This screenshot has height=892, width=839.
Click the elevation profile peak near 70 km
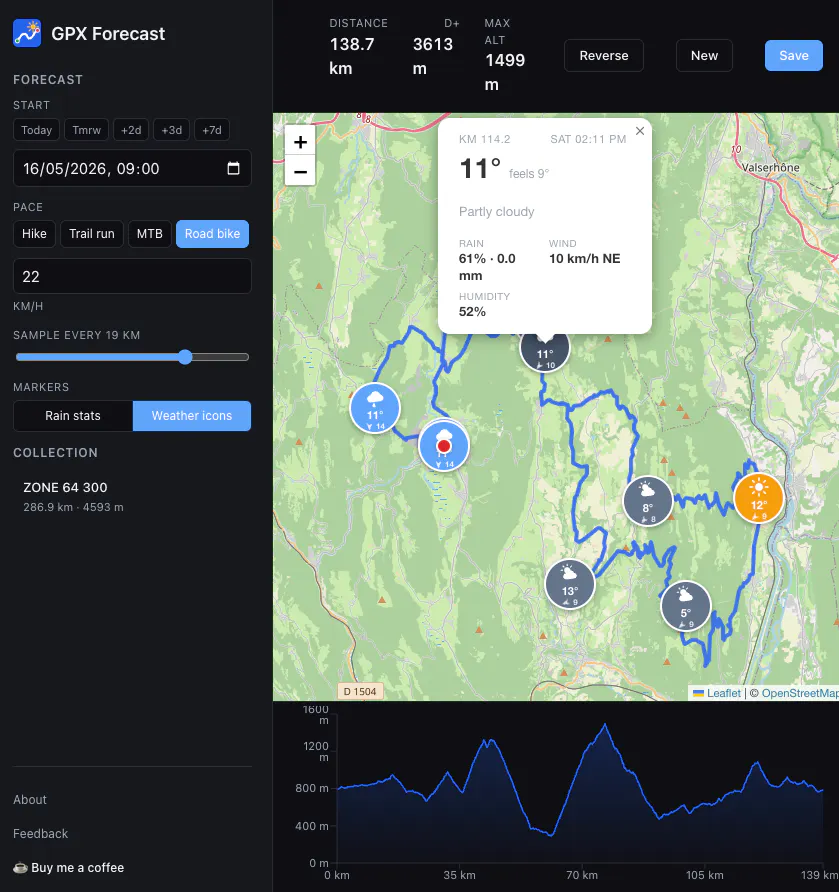(605, 725)
